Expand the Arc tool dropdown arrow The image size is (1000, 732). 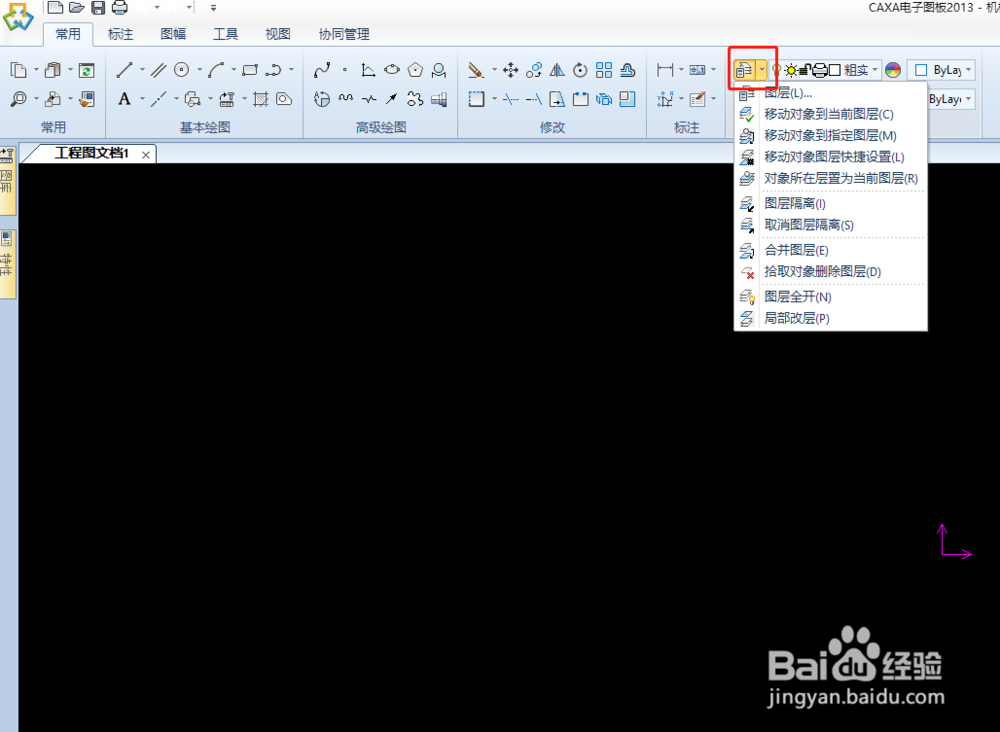pyautogui.click(x=233, y=70)
